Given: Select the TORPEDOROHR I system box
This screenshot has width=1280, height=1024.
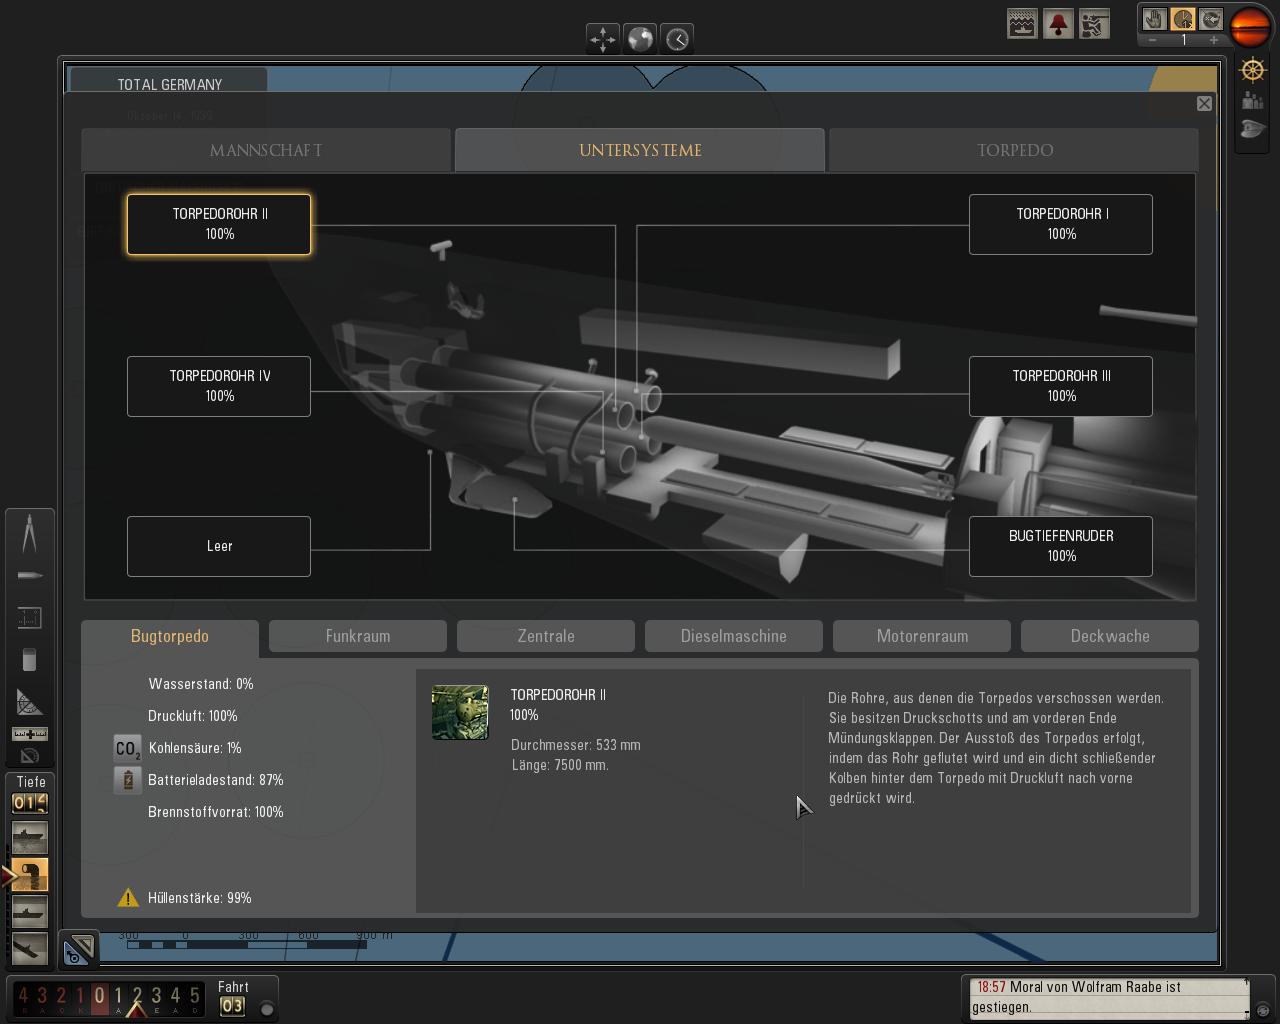Looking at the screenshot, I should click(x=1061, y=224).
